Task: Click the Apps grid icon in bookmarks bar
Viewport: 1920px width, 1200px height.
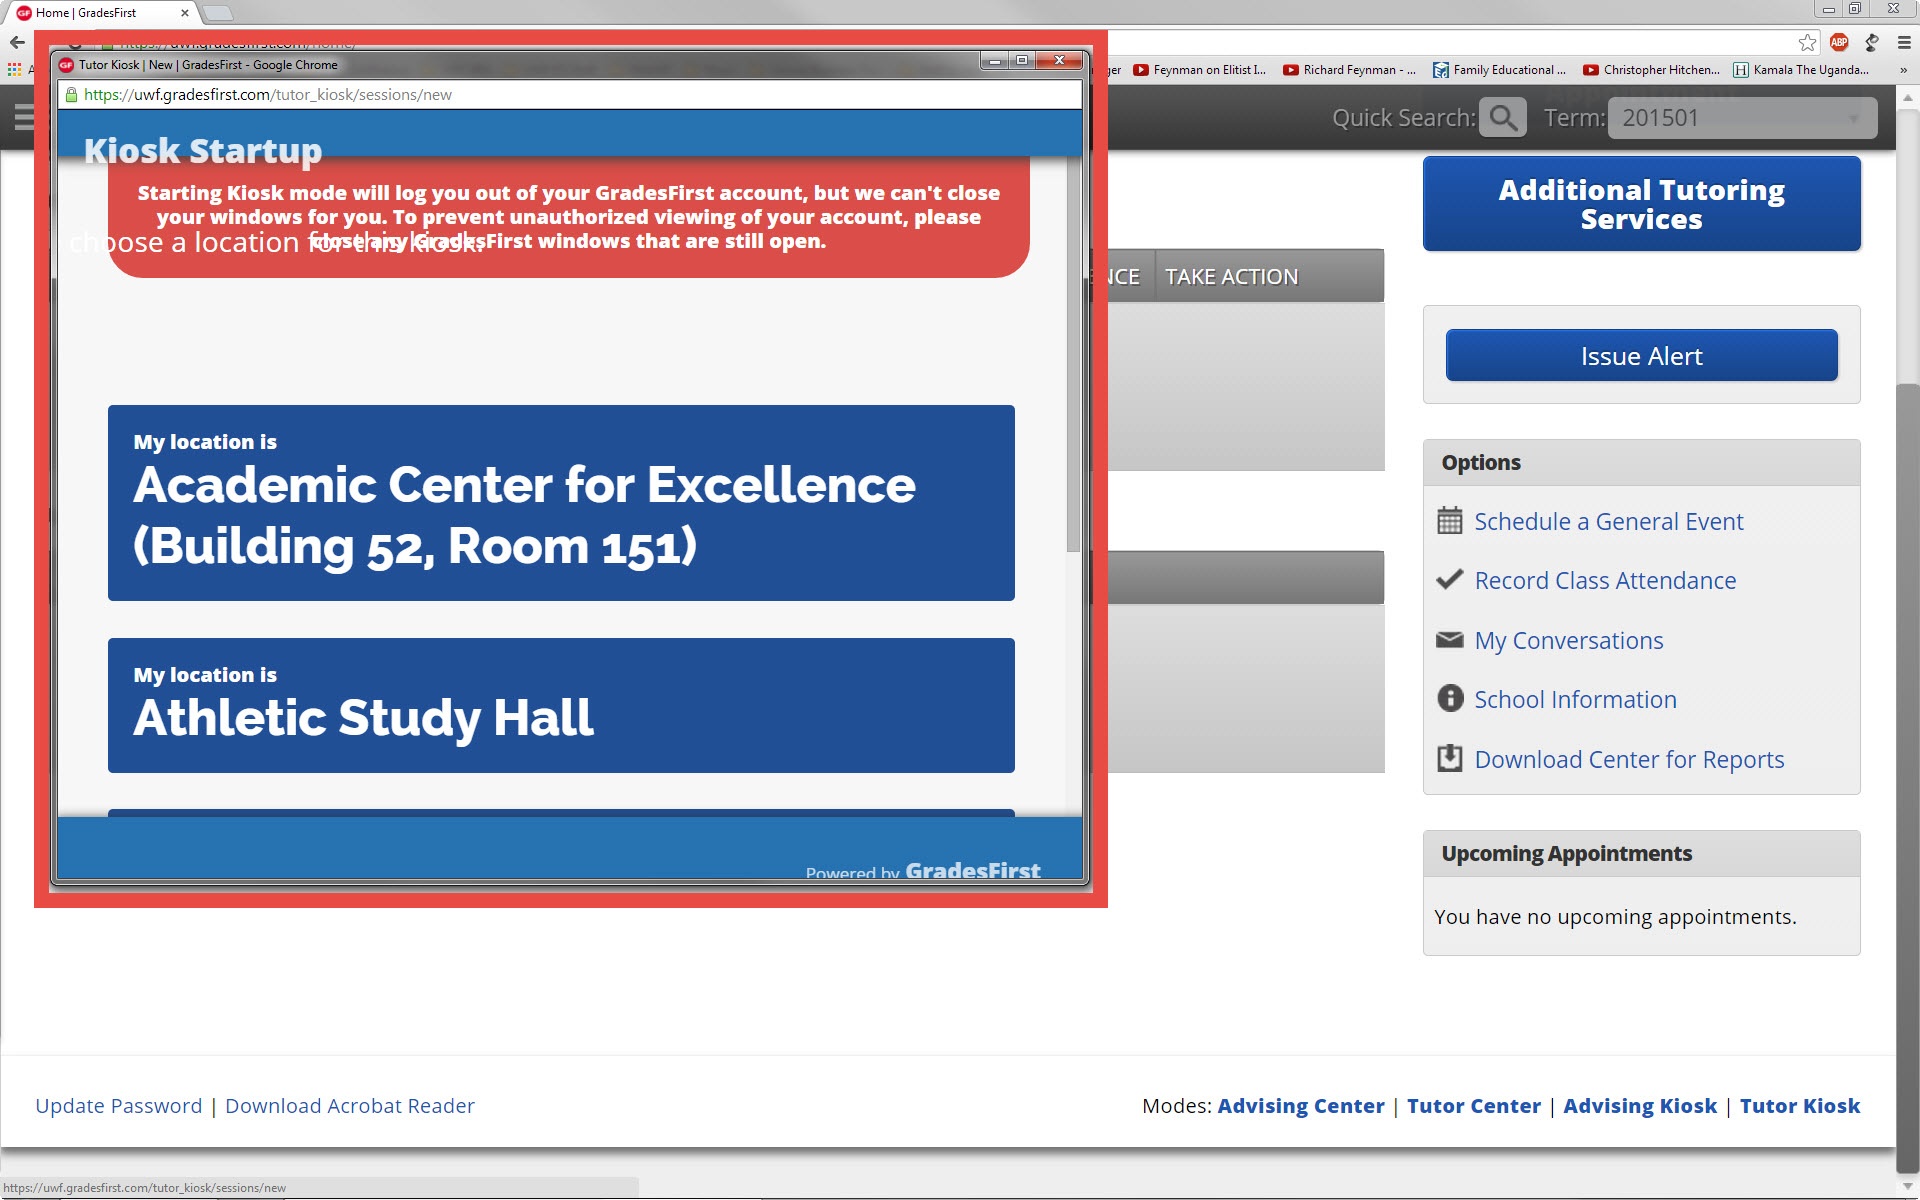Action: click(x=14, y=70)
